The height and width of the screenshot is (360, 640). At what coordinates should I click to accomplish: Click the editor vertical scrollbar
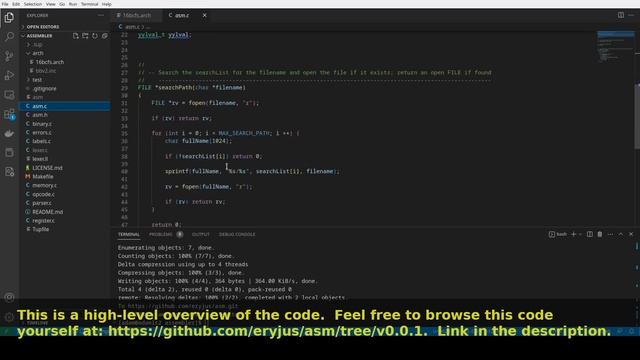637,116
